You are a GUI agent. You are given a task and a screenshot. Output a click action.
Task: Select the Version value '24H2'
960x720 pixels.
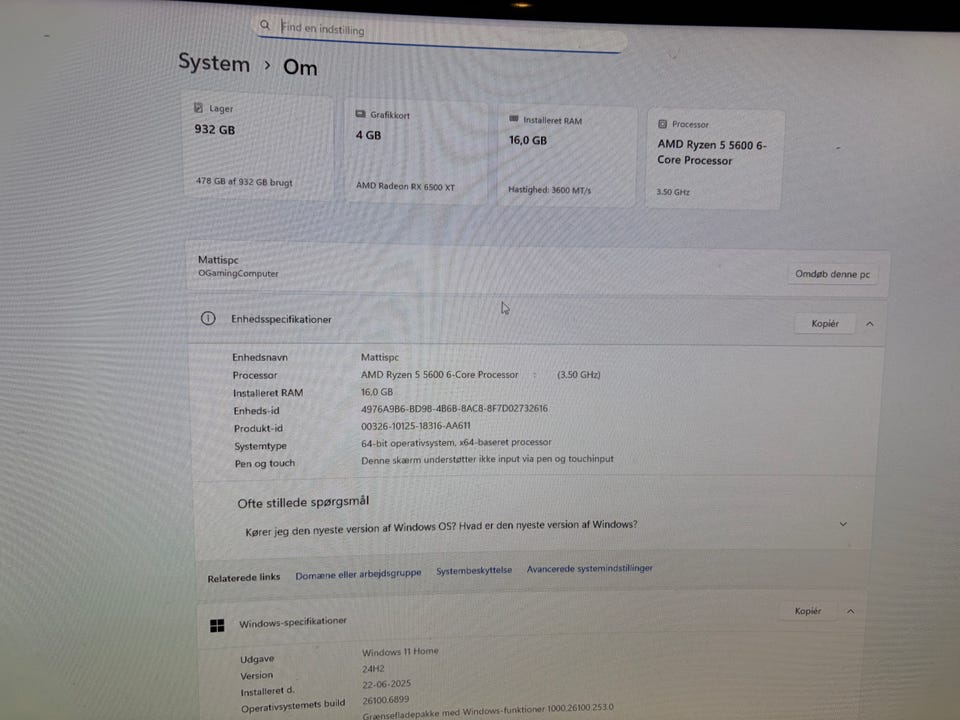point(373,669)
